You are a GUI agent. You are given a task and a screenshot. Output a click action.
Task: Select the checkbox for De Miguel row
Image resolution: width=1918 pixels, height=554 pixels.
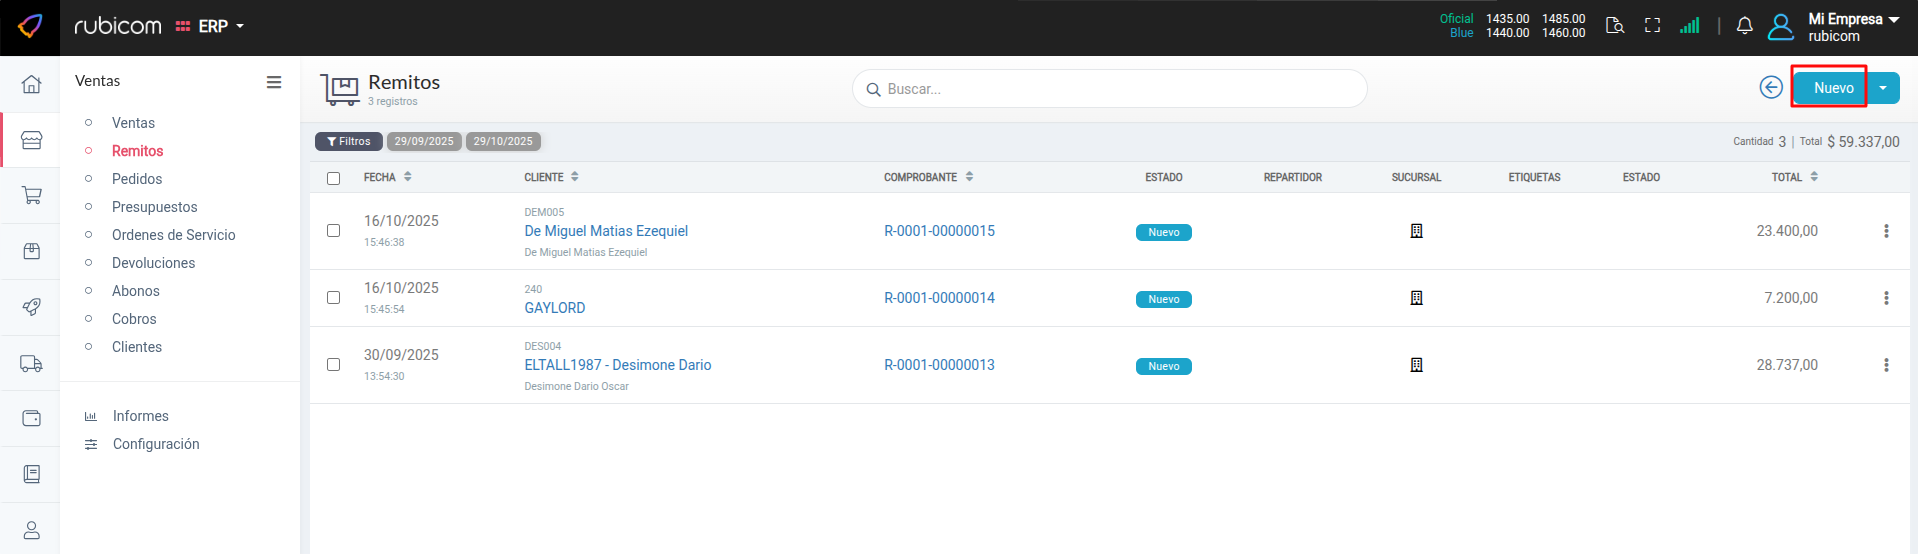point(334,231)
